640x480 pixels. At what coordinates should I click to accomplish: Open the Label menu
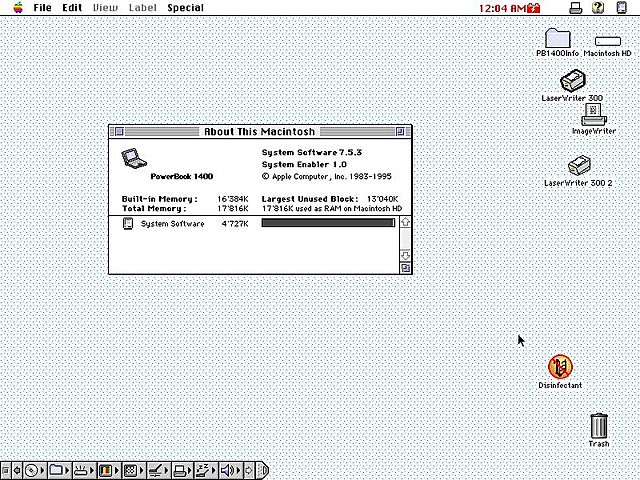point(142,8)
